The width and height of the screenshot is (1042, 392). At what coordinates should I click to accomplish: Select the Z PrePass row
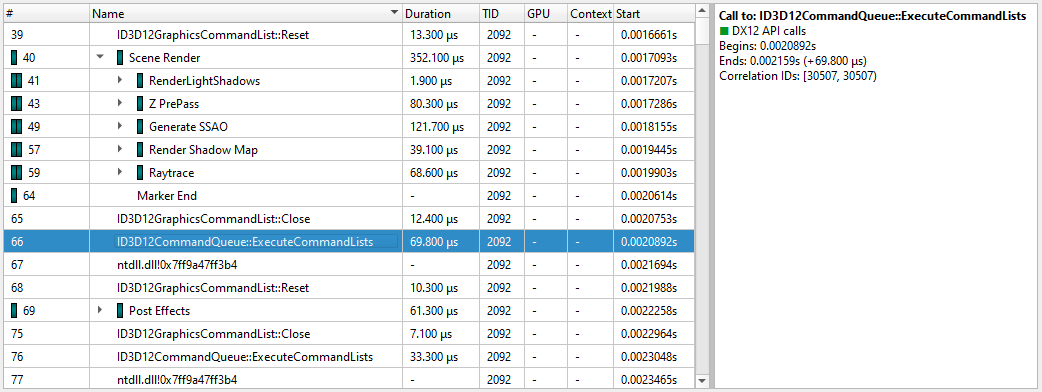coord(349,104)
